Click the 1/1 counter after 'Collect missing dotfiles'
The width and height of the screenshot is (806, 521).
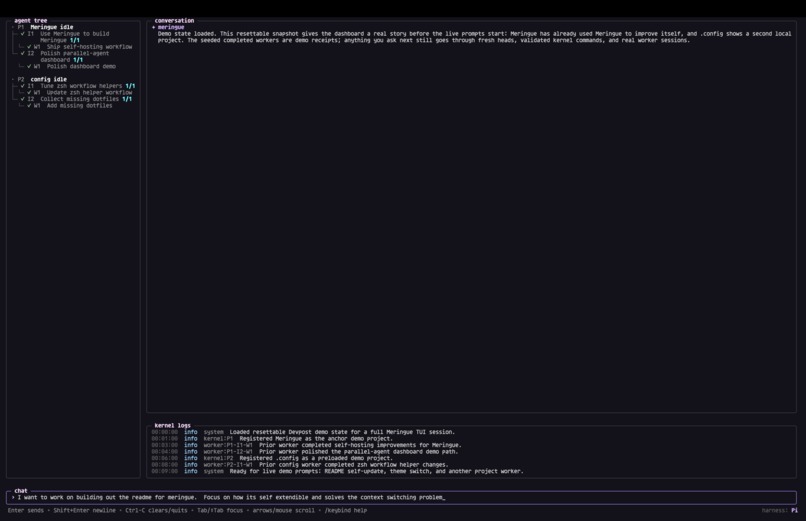pos(127,99)
